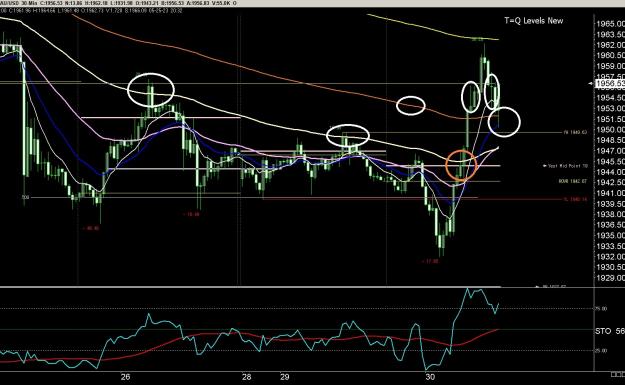
Task: Click the 75.00 stochastic level label
Action: [601, 308]
